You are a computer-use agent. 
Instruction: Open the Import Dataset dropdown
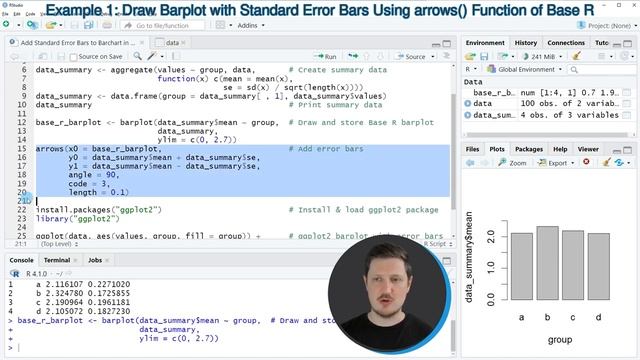(x=505, y=56)
